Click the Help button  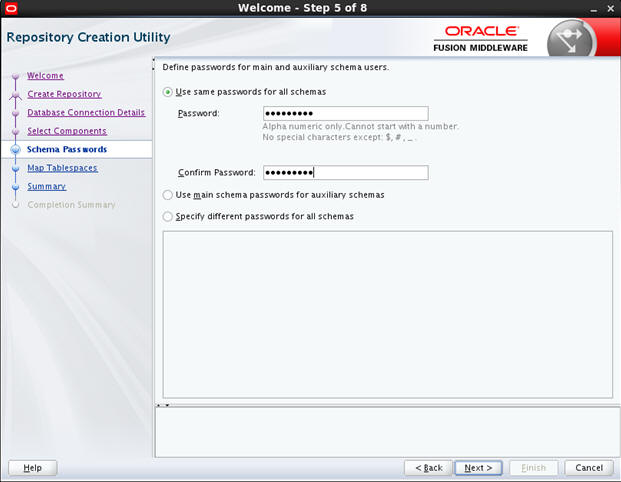point(32,468)
